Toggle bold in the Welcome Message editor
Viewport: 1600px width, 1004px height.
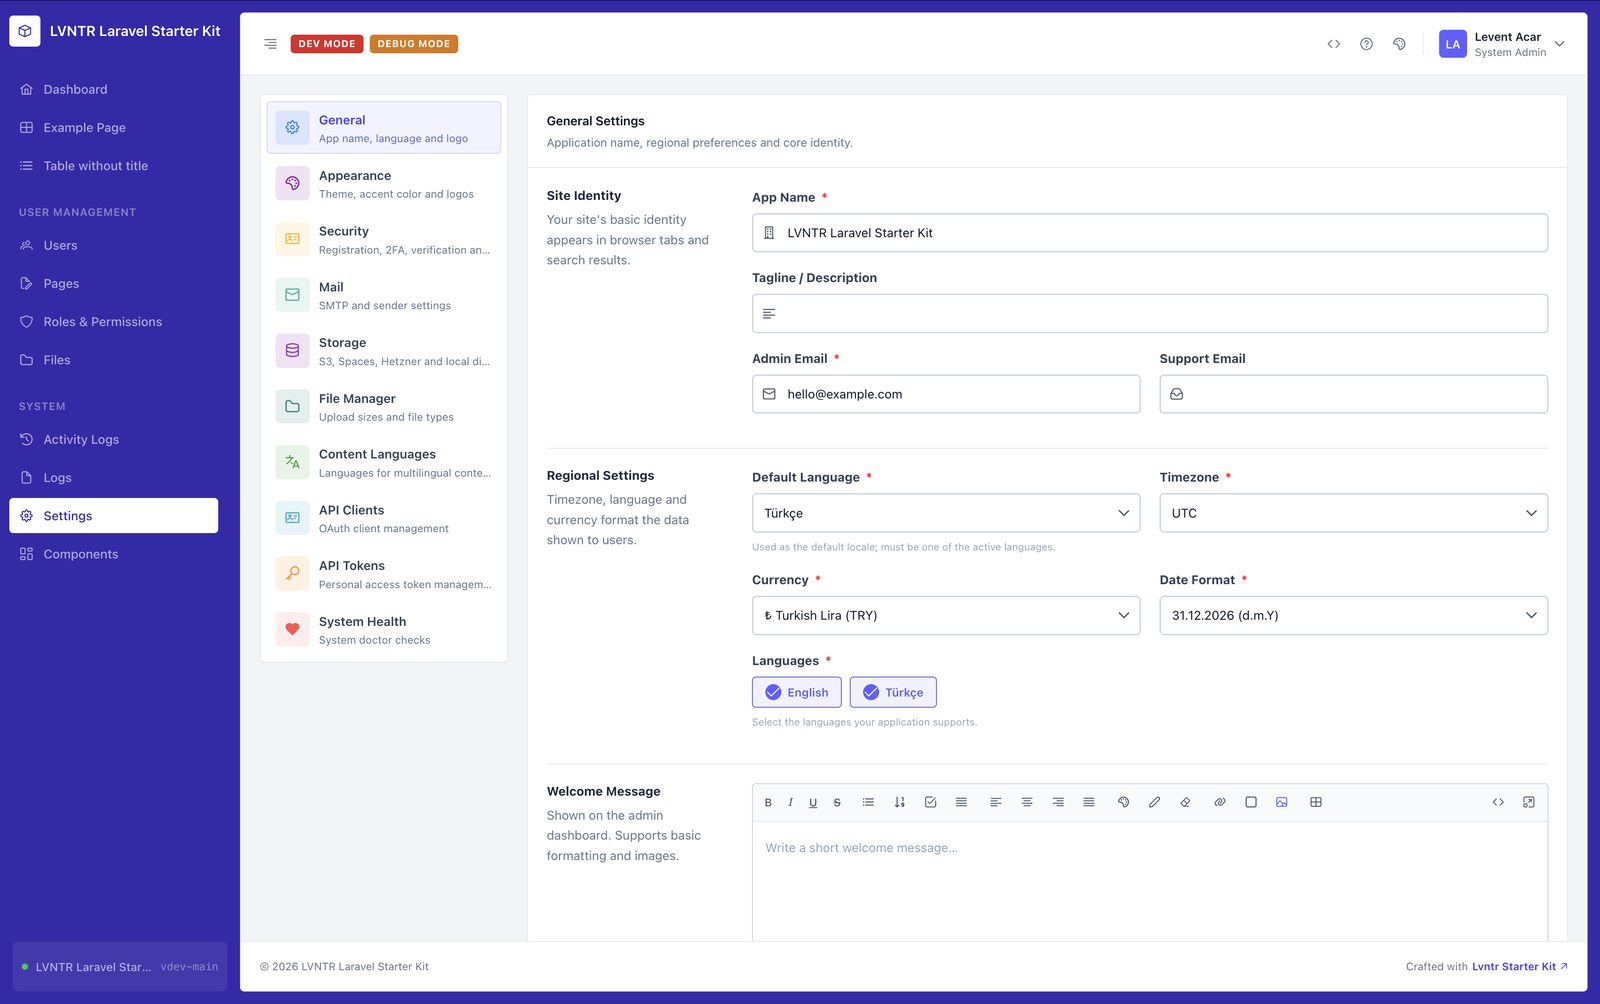point(768,802)
